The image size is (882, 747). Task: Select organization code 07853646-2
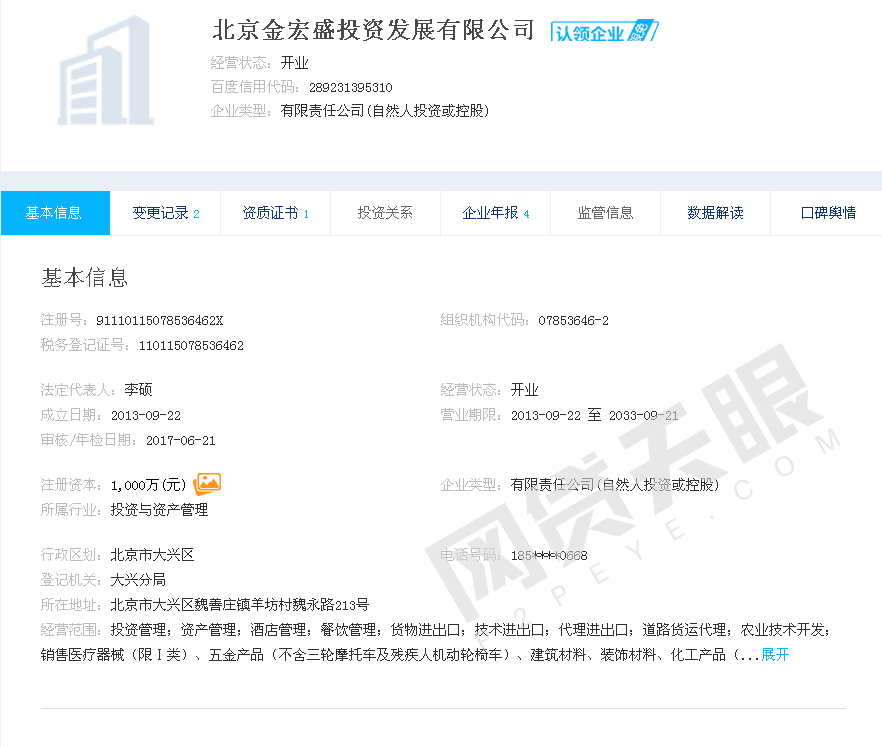tap(573, 321)
